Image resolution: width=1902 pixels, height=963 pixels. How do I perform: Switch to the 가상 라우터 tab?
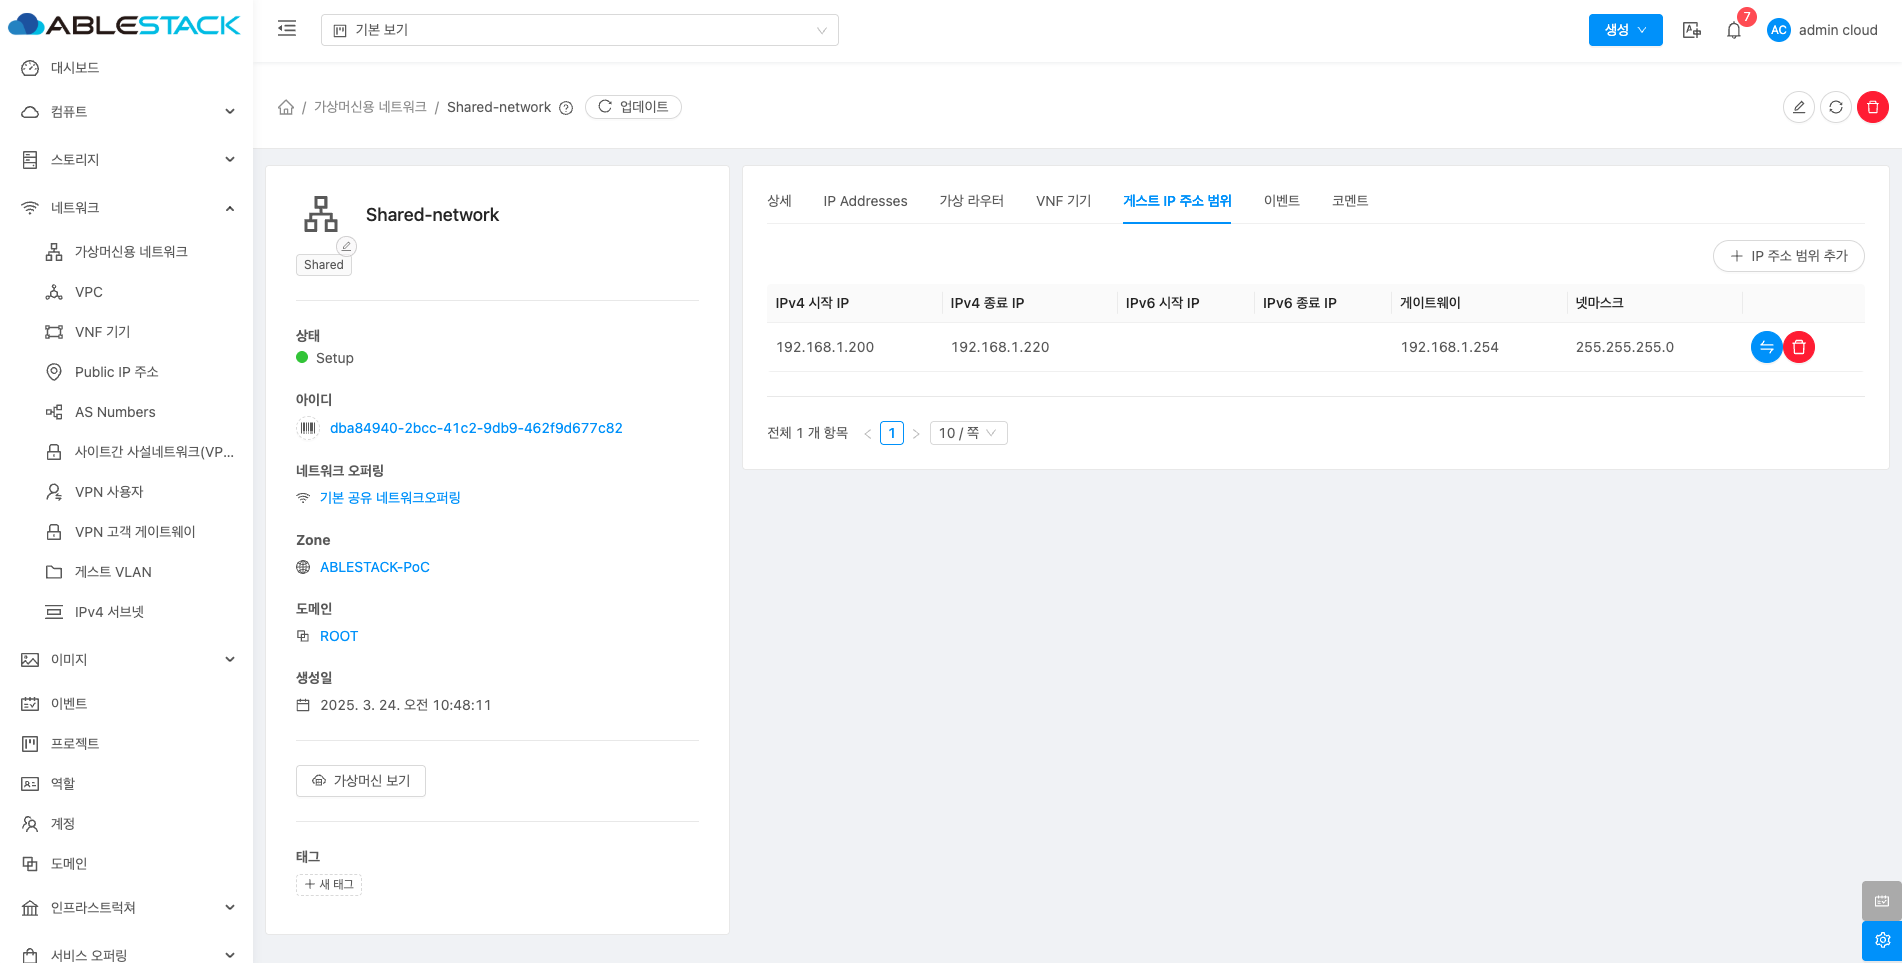[x=971, y=201]
